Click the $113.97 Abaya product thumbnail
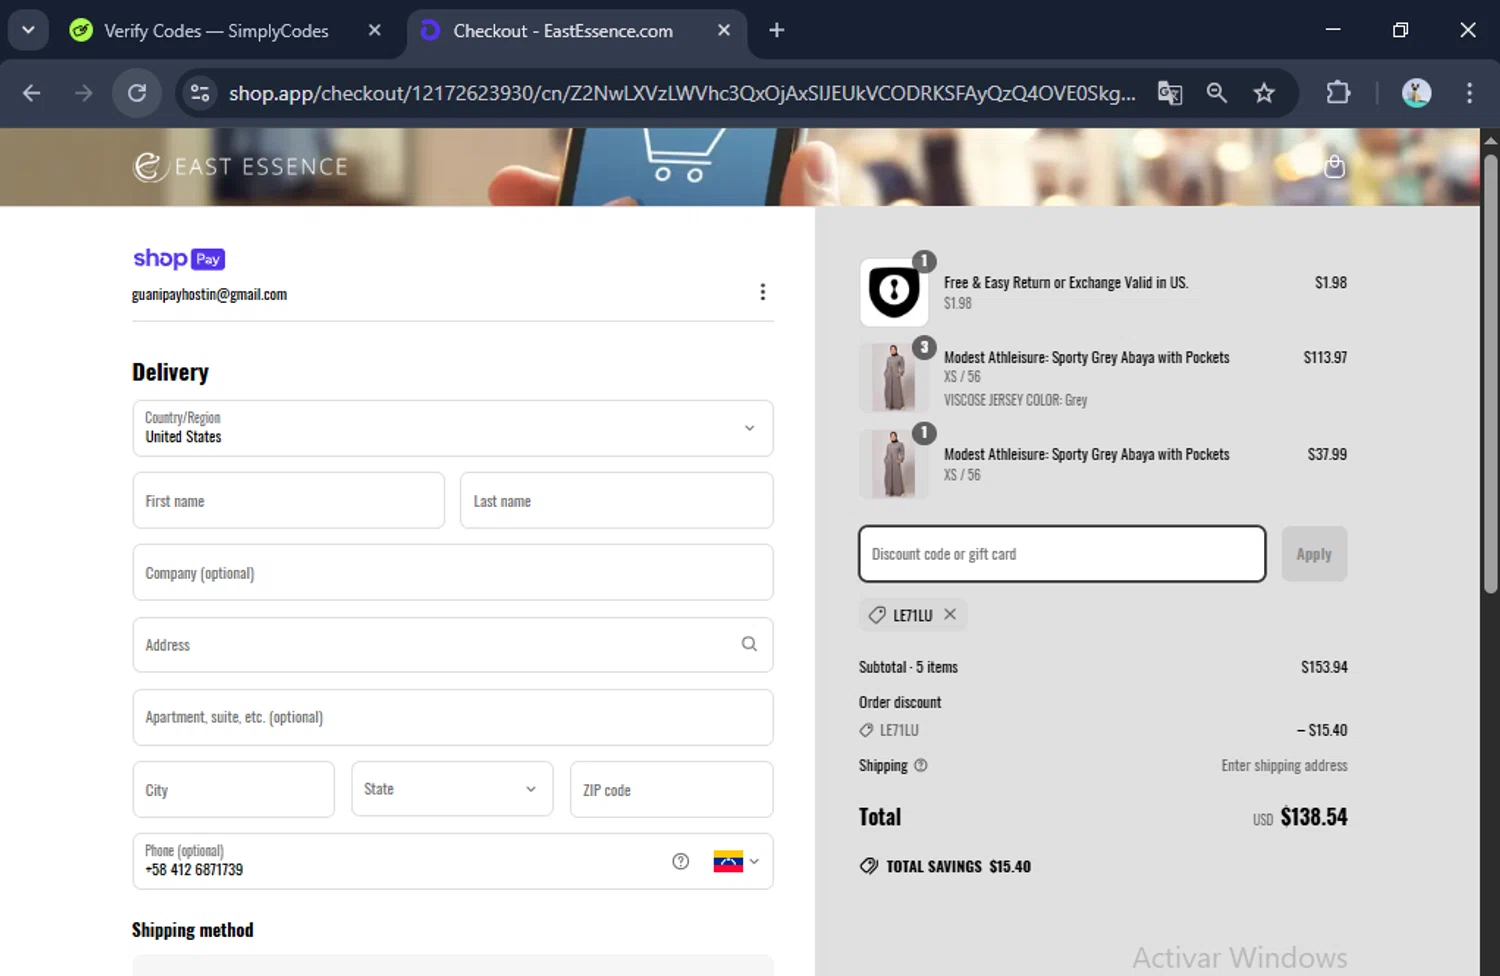Viewport: 1500px width, 976px height. point(894,377)
